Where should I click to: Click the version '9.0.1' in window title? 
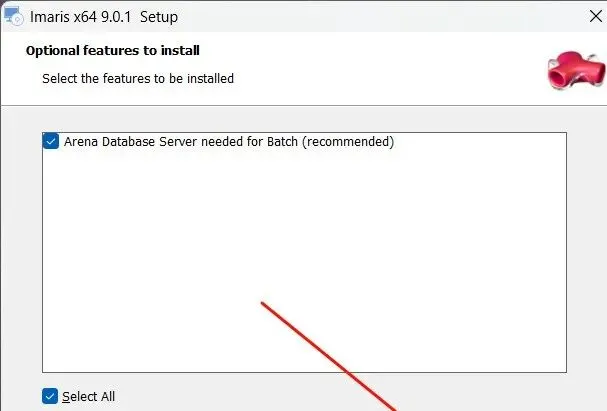coord(116,17)
